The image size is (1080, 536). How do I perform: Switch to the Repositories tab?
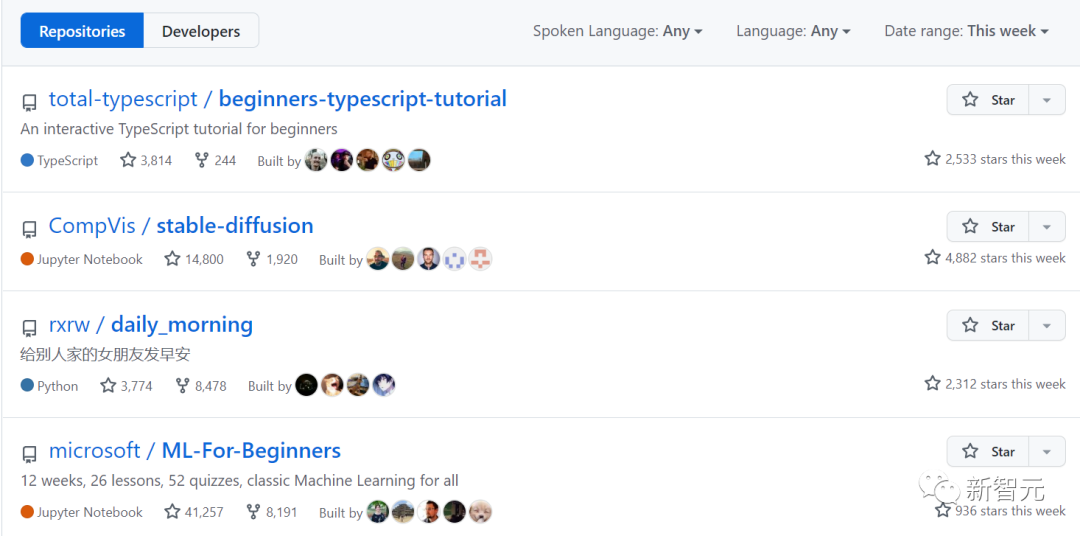point(82,31)
